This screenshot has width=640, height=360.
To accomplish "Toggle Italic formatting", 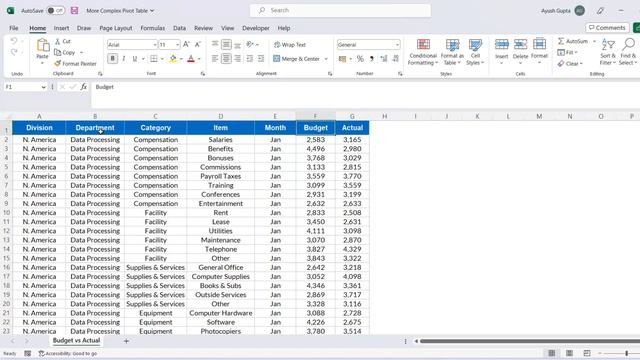I will [x=124, y=59].
